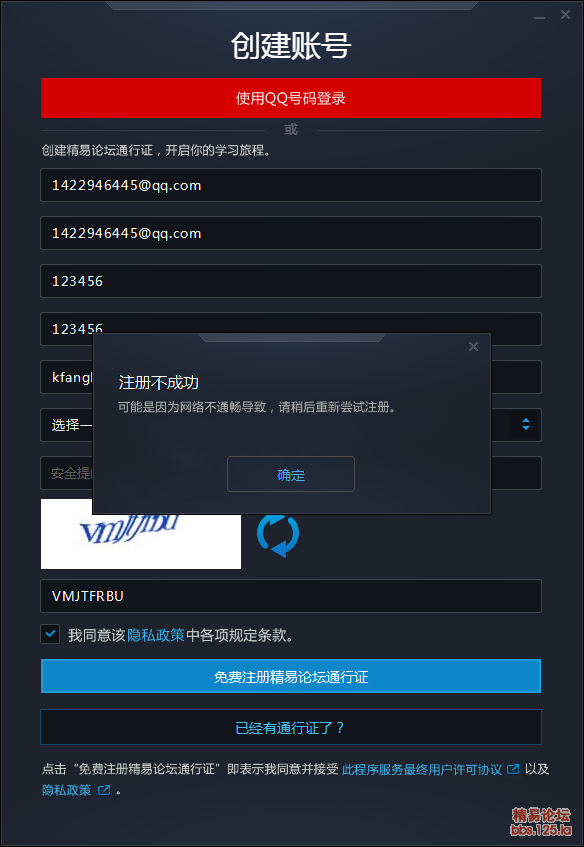Screen dimensions: 584x847
Task: Log in using 使用QQ号码登录 button
Action: click(291, 98)
